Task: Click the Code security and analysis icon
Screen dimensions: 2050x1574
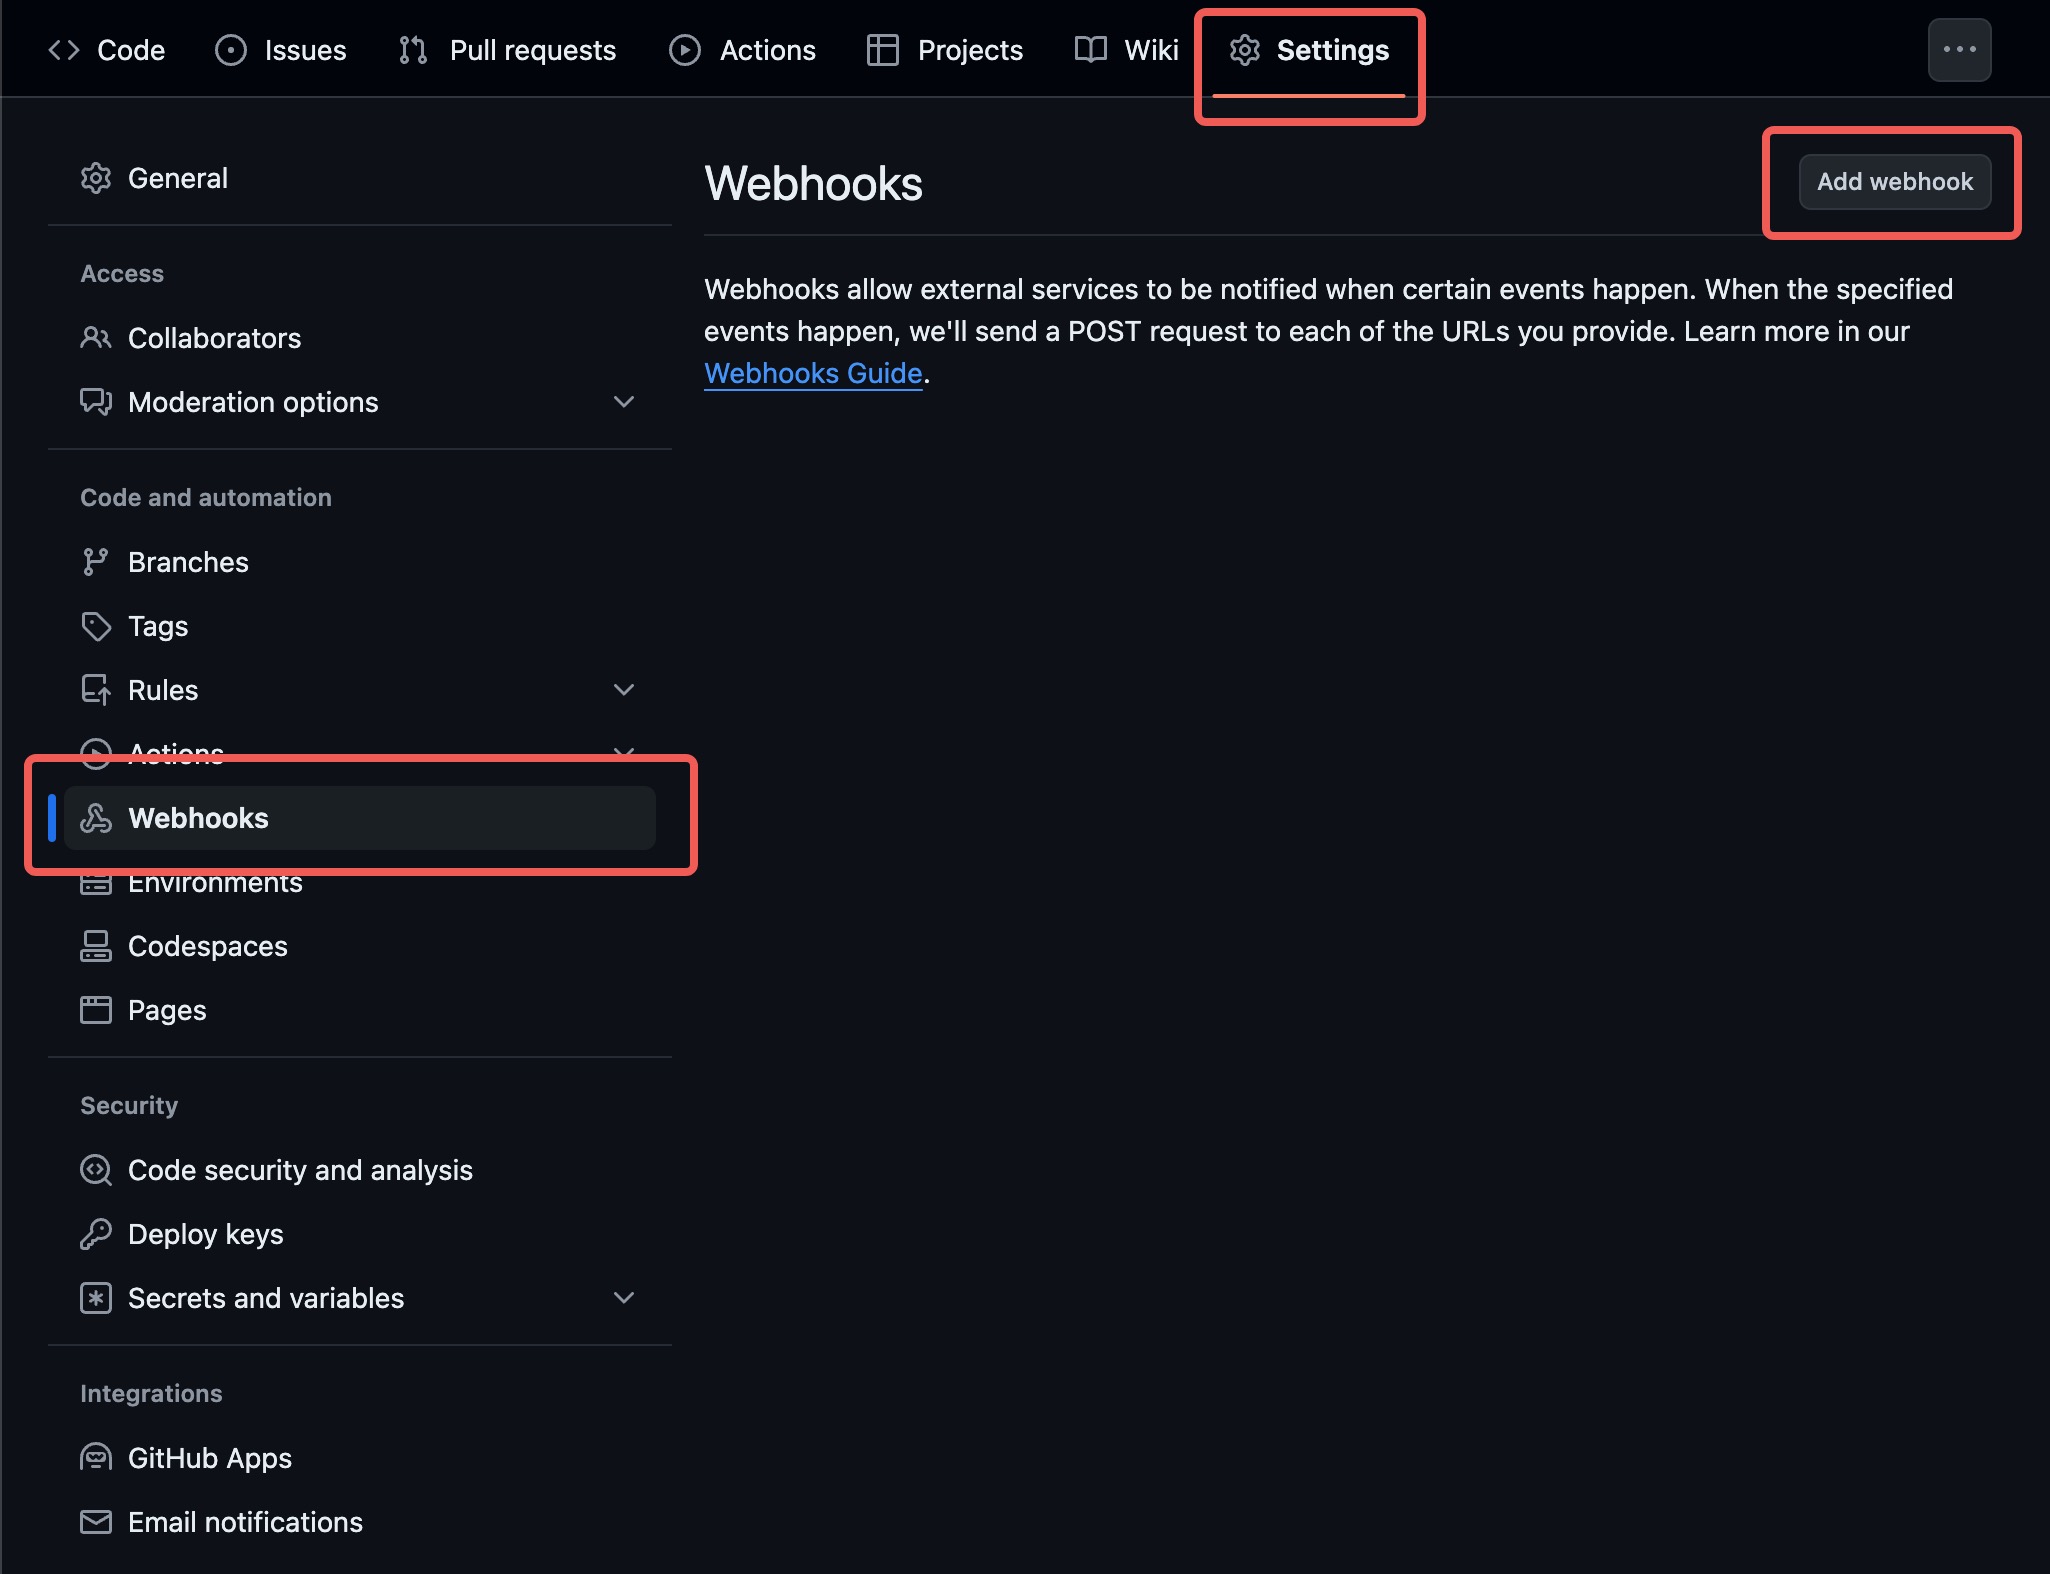Action: pos(96,1170)
